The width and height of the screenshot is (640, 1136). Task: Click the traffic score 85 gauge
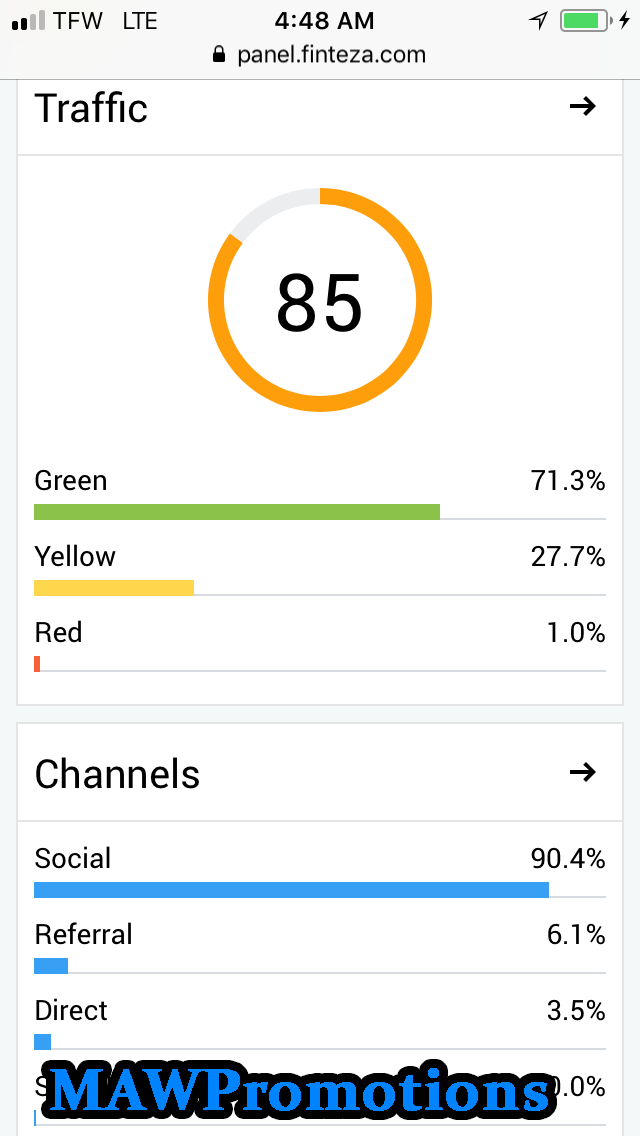320,300
